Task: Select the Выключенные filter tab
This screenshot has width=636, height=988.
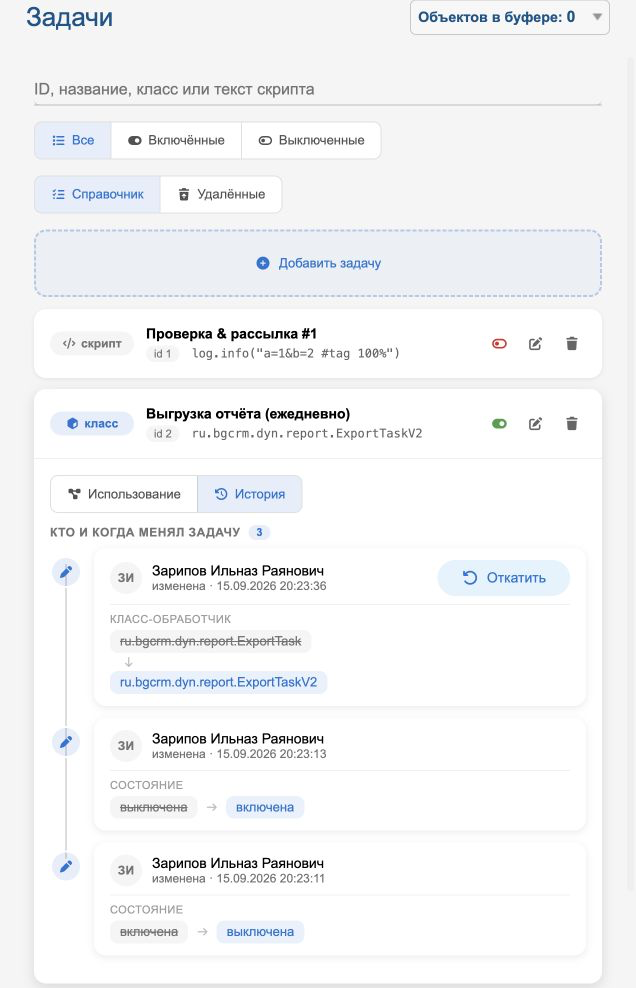Action: pyautogui.click(x=311, y=140)
